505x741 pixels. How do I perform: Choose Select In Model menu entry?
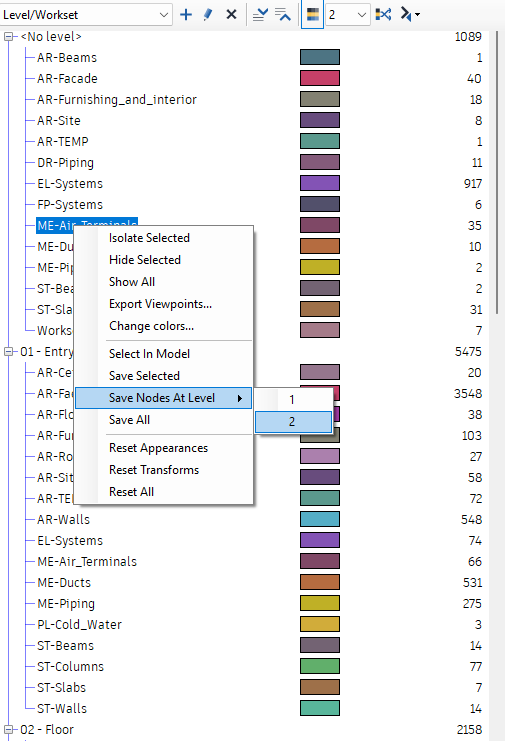(x=149, y=354)
